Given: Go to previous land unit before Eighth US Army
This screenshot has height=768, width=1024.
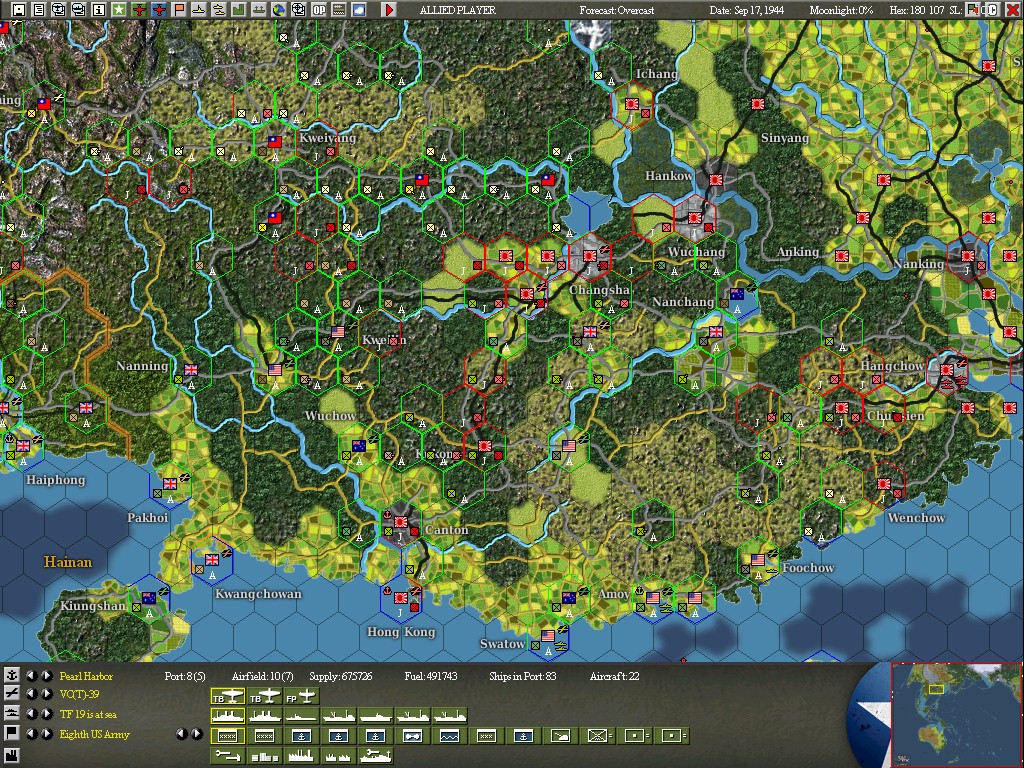Looking at the screenshot, I should [31, 733].
